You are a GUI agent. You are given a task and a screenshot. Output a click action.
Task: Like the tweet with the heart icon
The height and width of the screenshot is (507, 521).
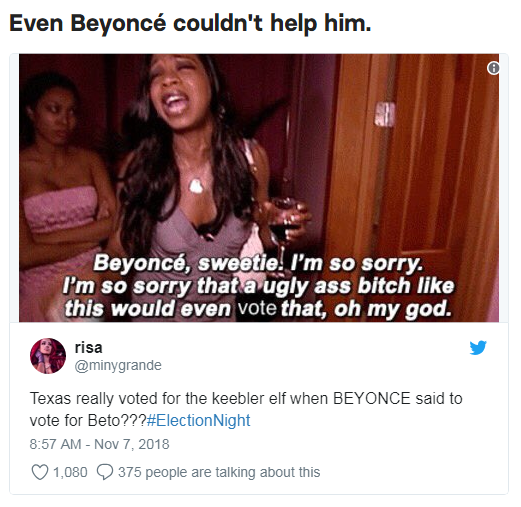point(40,472)
